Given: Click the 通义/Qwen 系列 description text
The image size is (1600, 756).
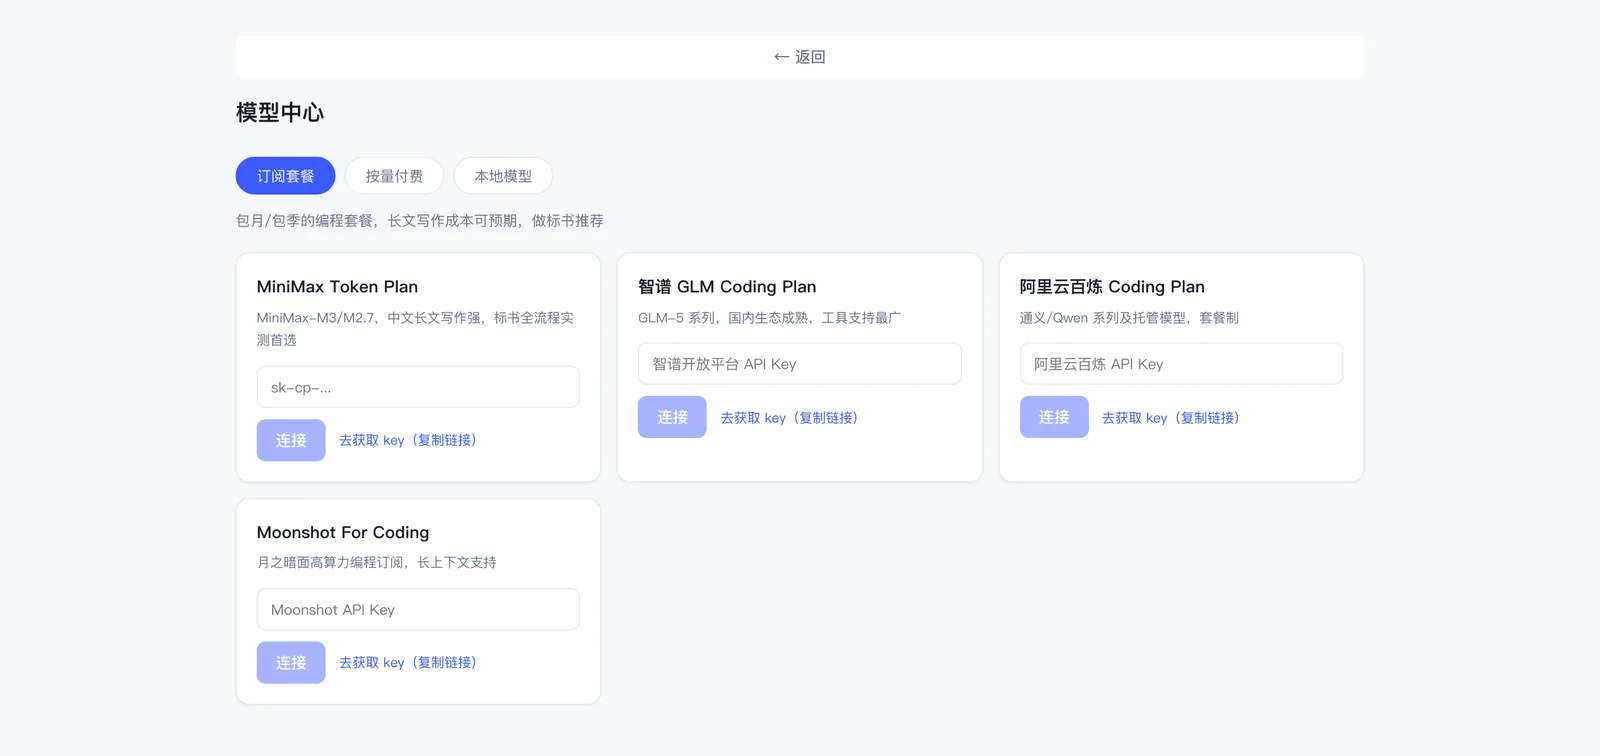Looking at the screenshot, I should pyautogui.click(x=1129, y=318).
